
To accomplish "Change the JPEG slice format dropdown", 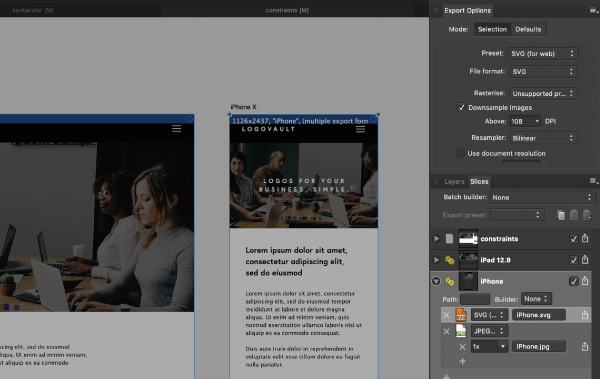I will [x=489, y=331].
